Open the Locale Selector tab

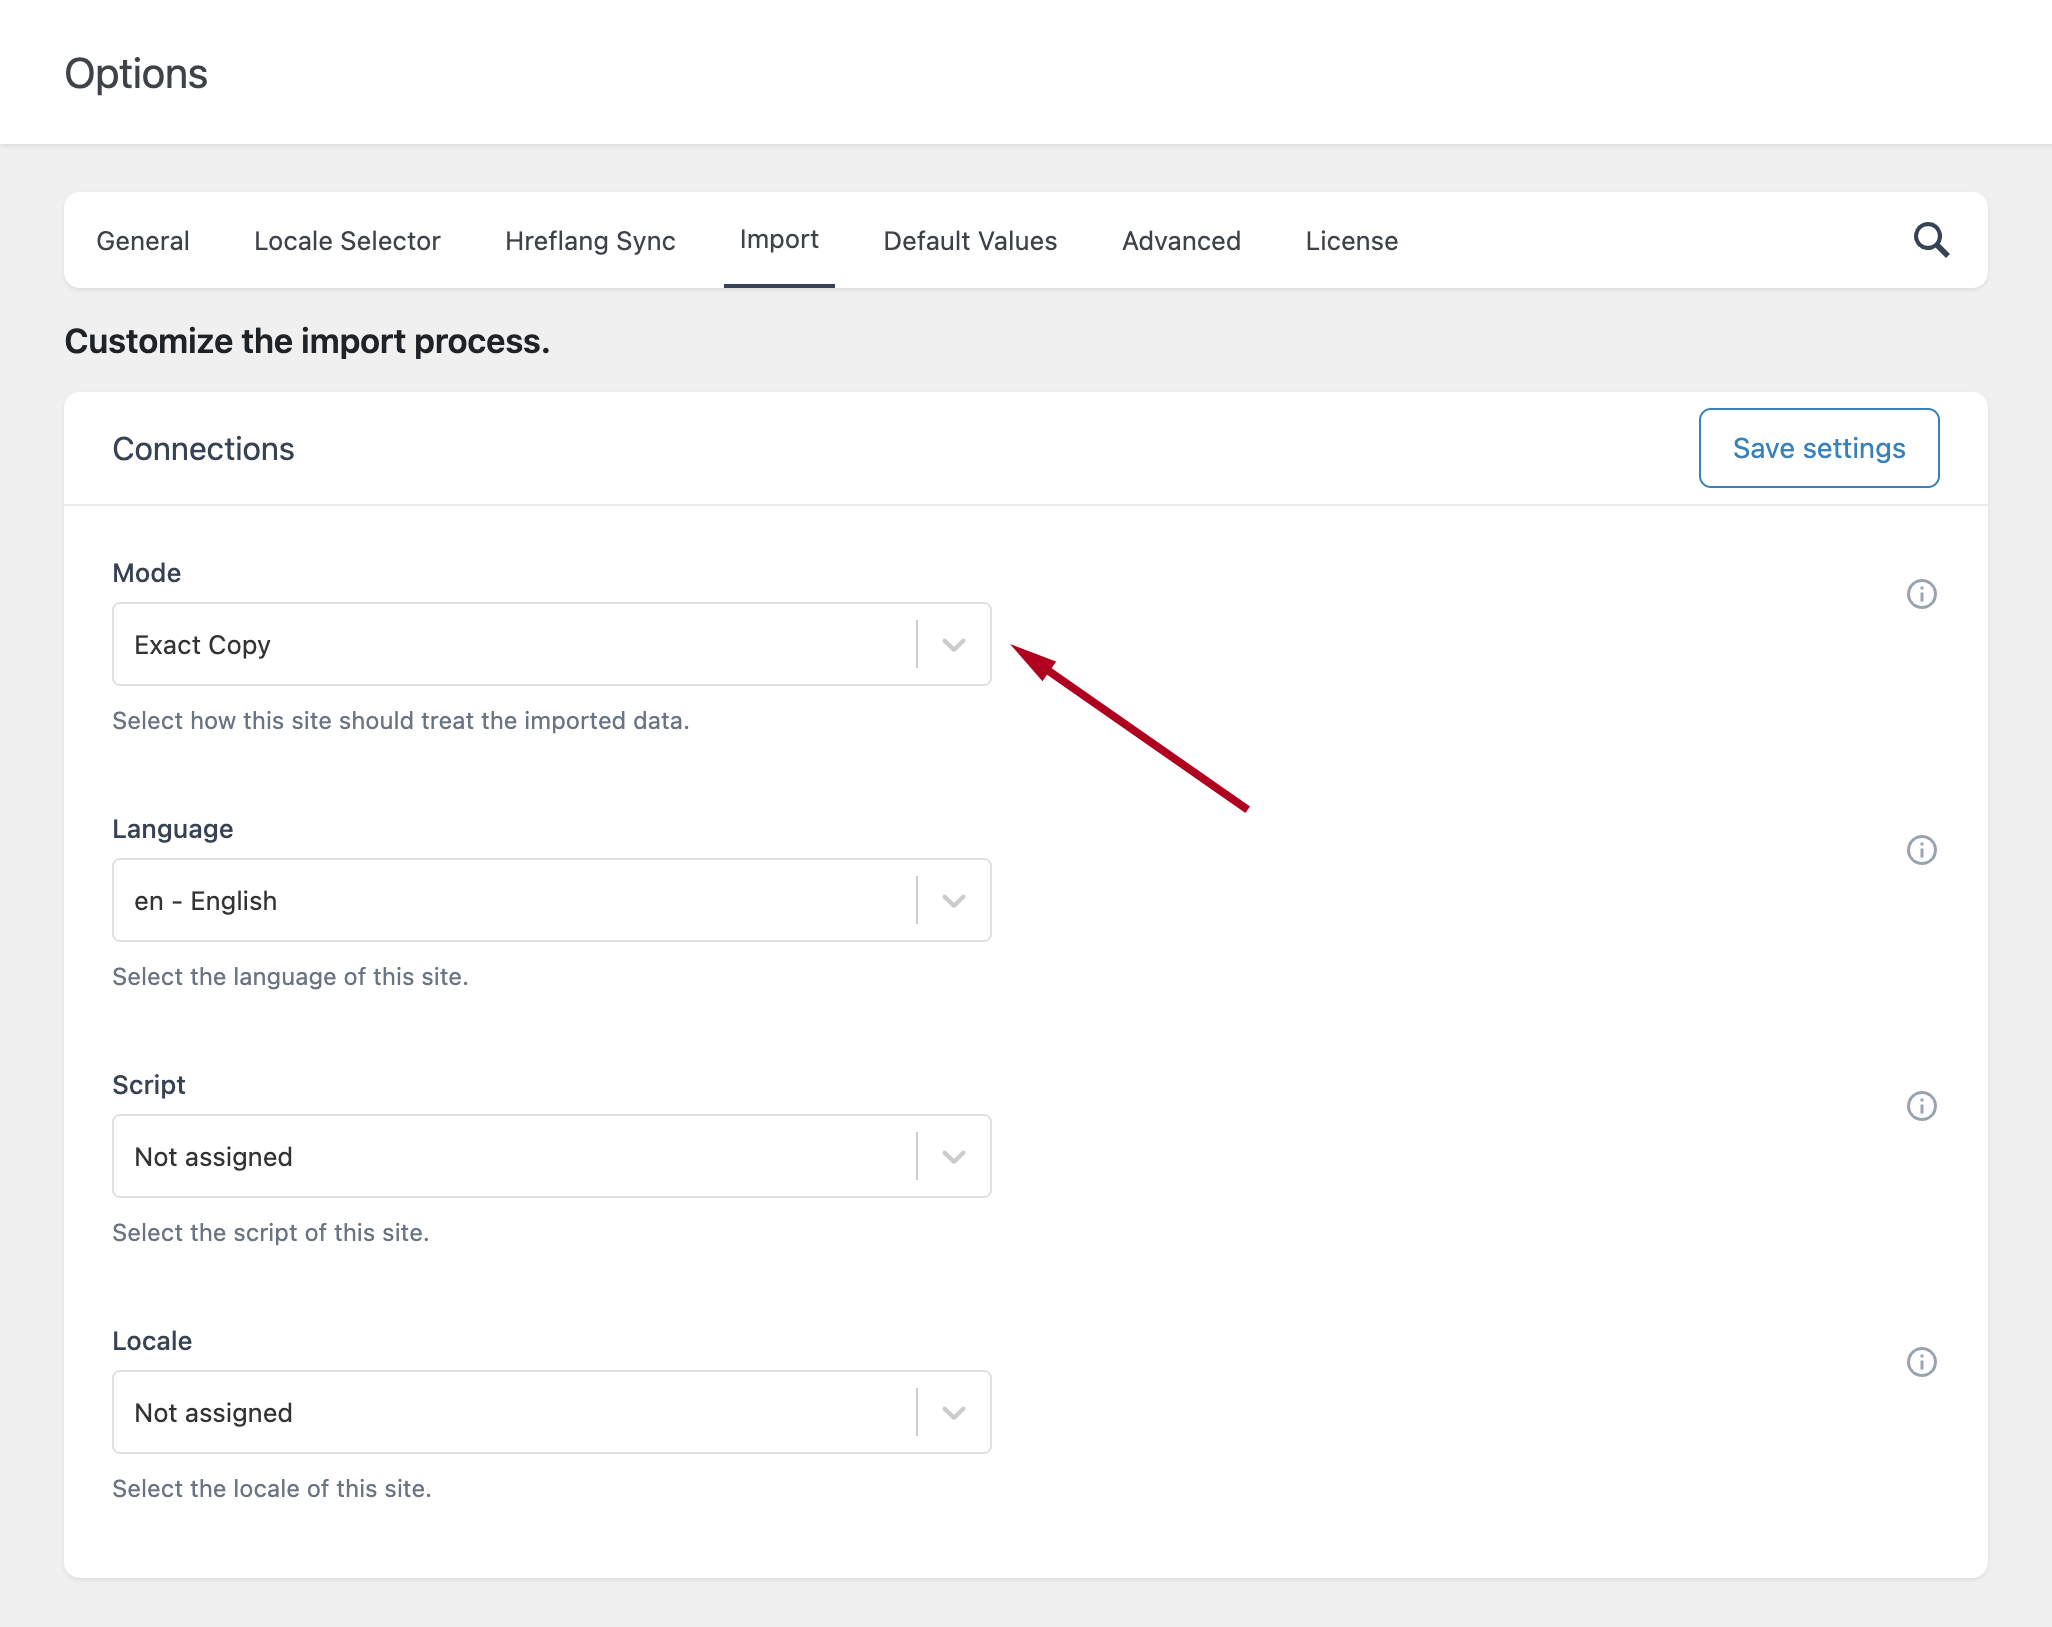coord(347,240)
